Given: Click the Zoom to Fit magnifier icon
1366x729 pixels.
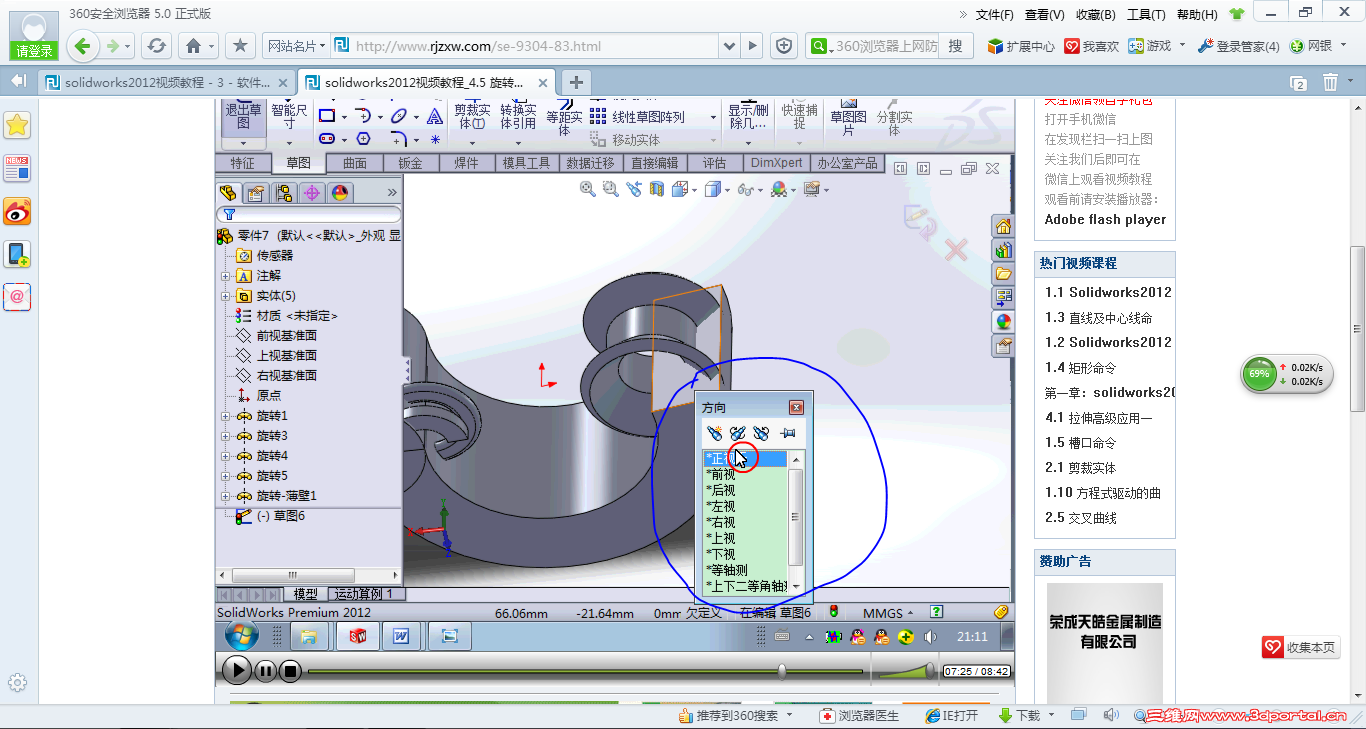Looking at the screenshot, I should click(x=588, y=188).
